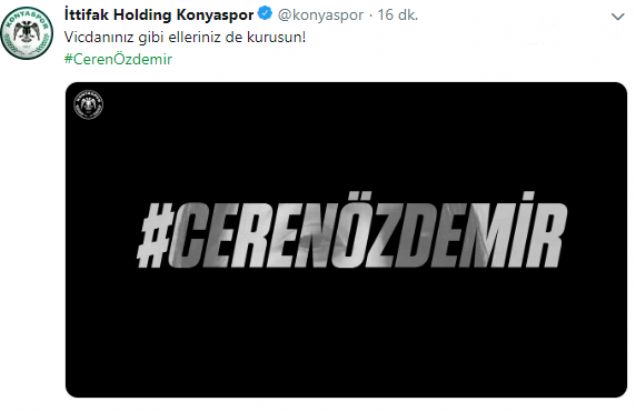Open the İttifak Holding Konyaspor display name
The height and width of the screenshot is (411, 635).
(159, 15)
